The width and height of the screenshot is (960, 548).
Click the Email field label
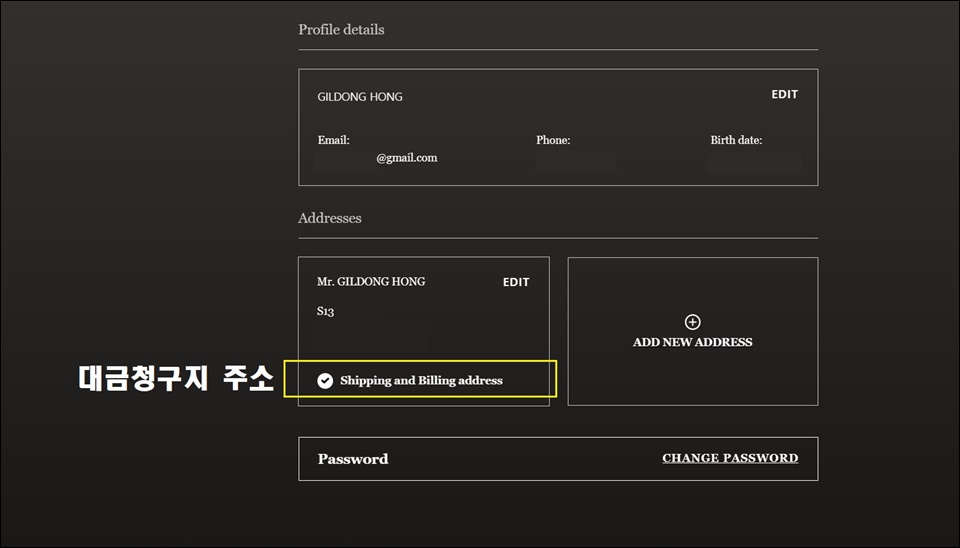pyautogui.click(x=333, y=140)
